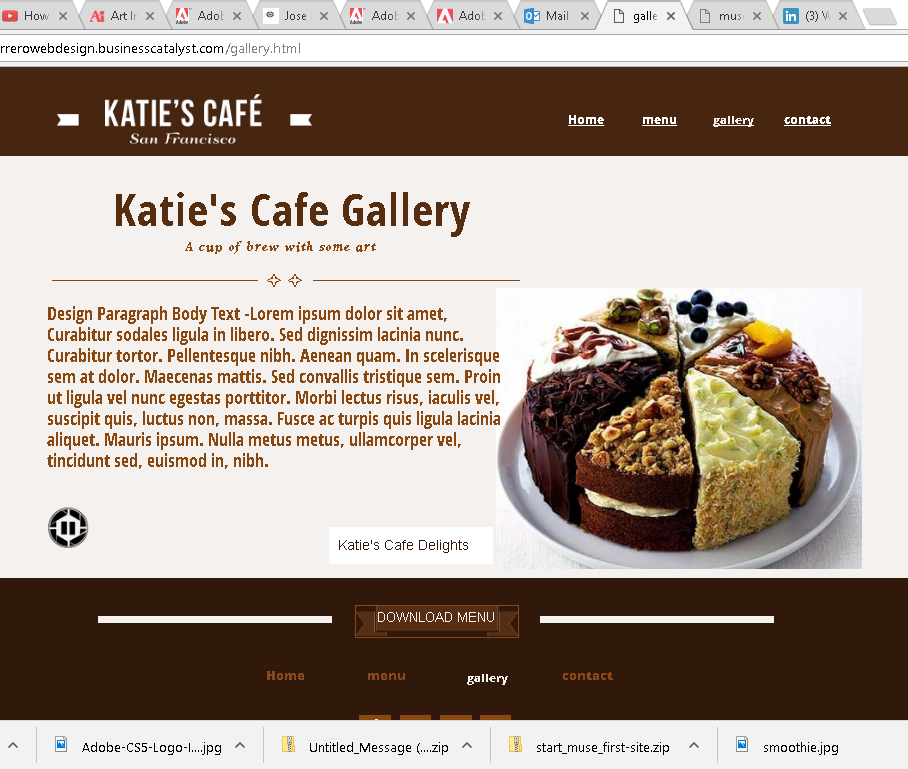Open the start_muse_first-site.zip download
This screenshot has height=769, width=908.
coord(602,747)
